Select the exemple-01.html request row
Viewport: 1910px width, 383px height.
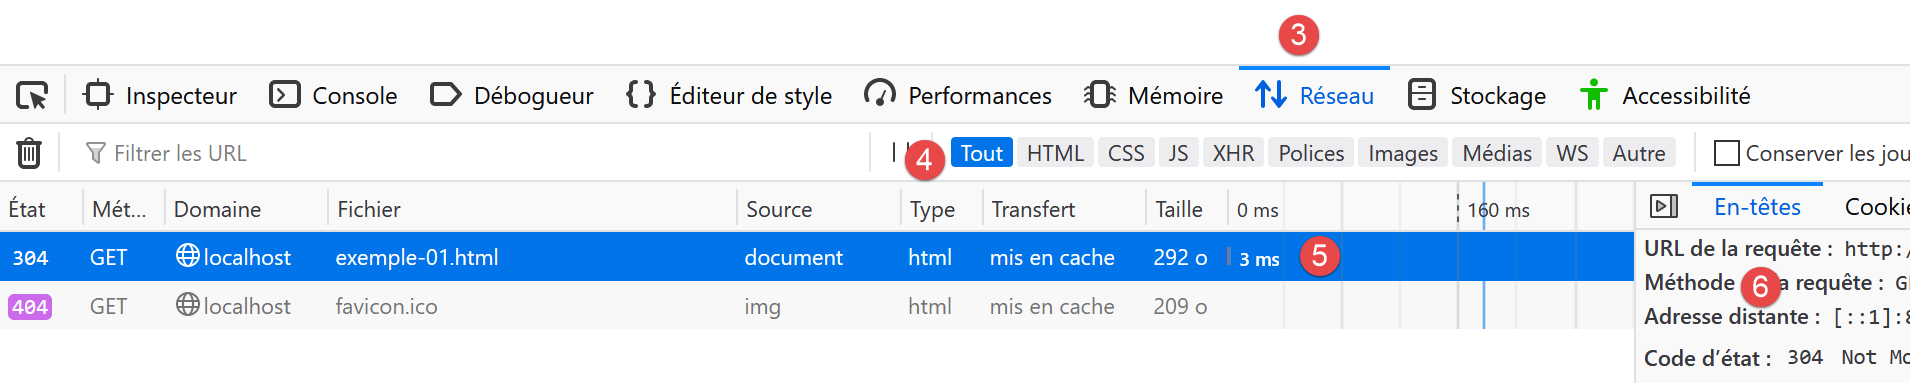817,257
